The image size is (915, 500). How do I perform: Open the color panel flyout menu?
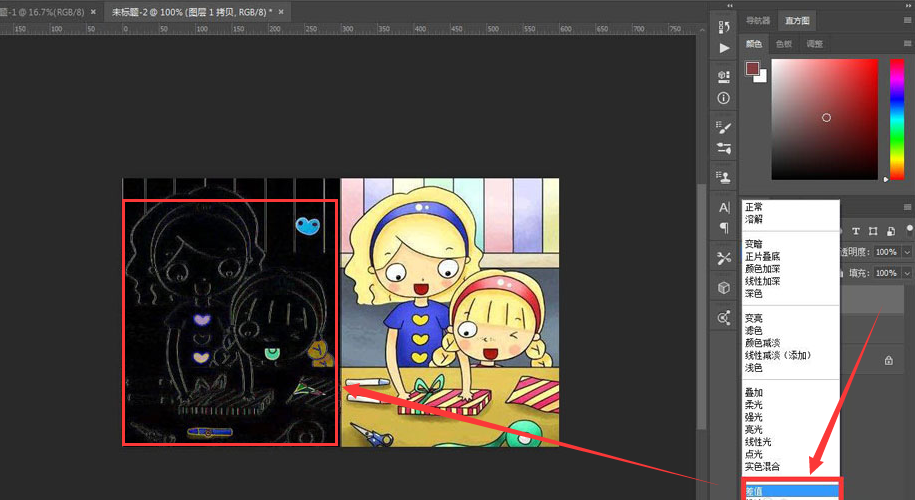[x=907, y=44]
